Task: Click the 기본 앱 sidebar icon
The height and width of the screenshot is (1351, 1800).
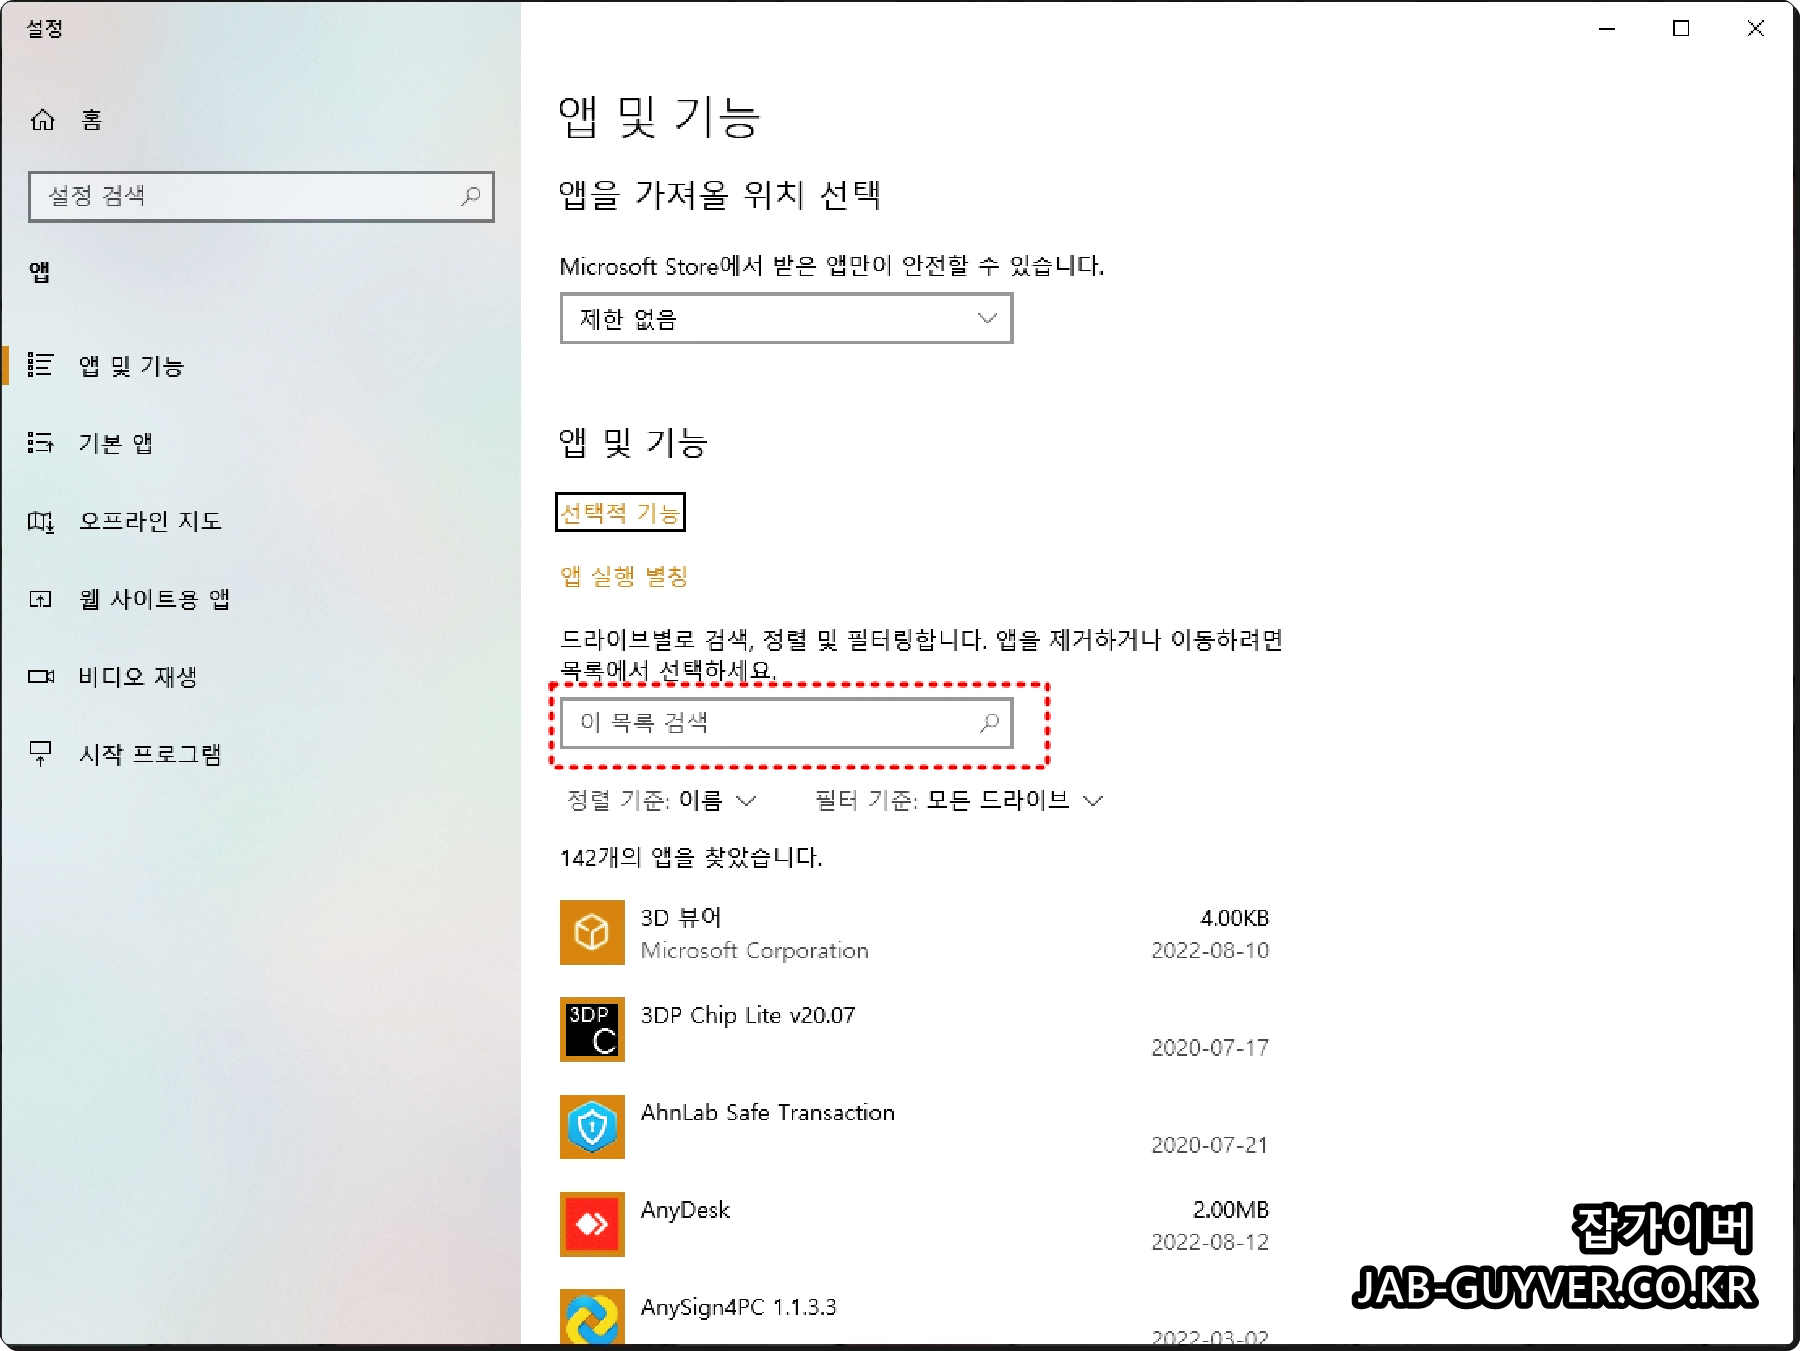Action: [x=40, y=442]
